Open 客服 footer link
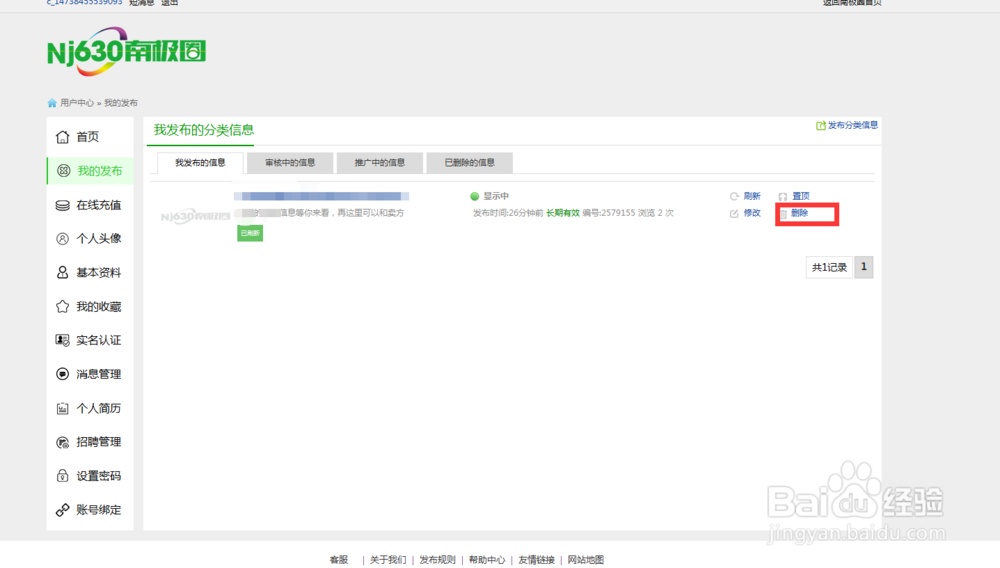The image size is (1000, 568). [339, 560]
